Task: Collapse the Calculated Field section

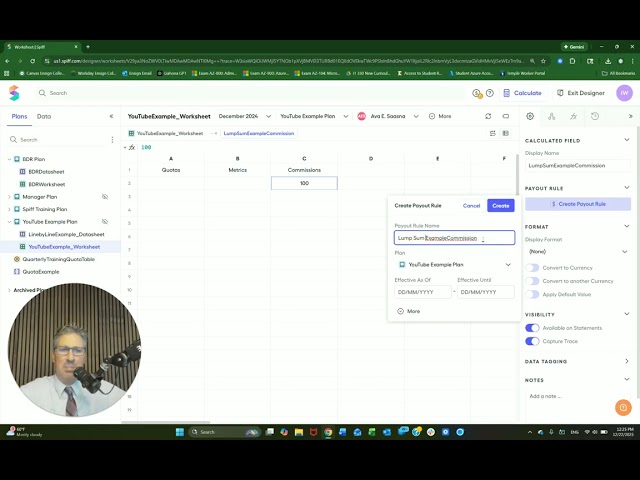Action: 627,140
